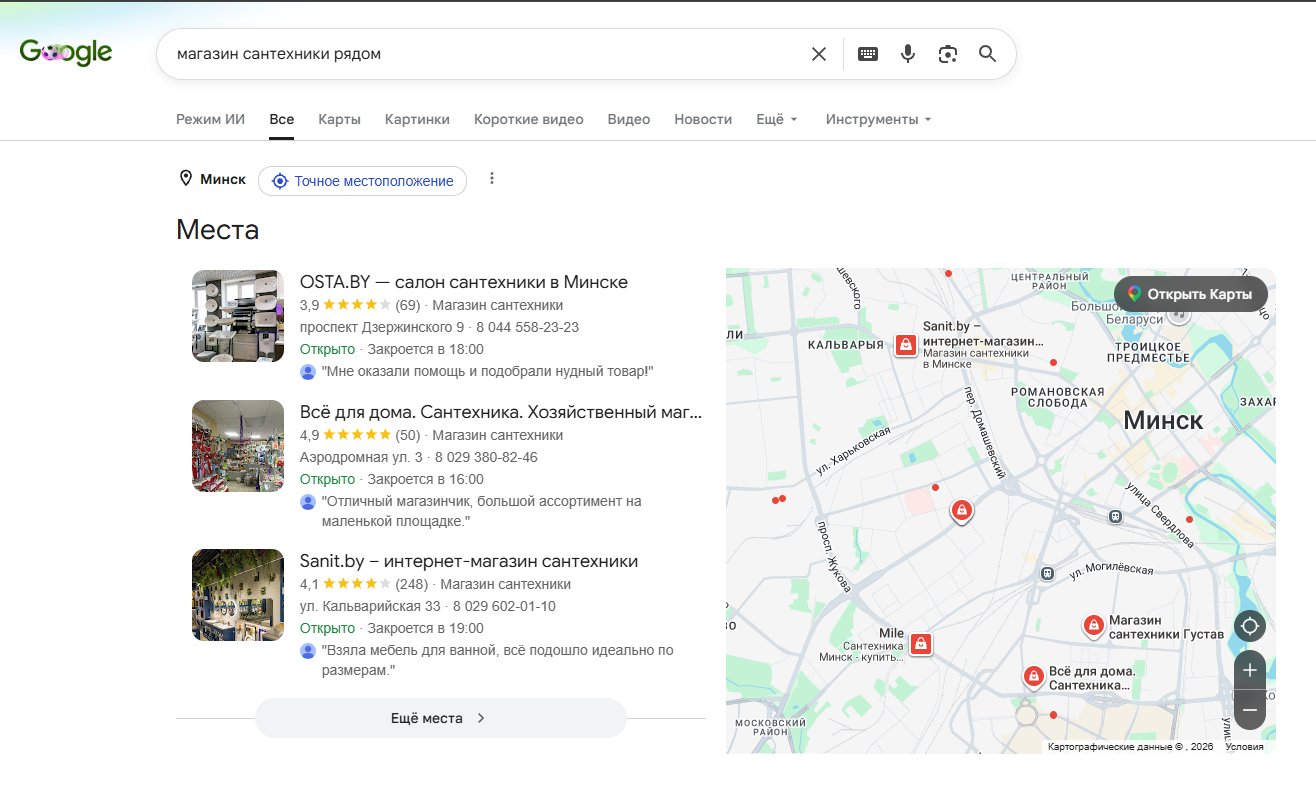Click 'Закроется в 19:00' hours text
Image resolution: width=1316 pixels, height=786 pixels.
coord(425,628)
